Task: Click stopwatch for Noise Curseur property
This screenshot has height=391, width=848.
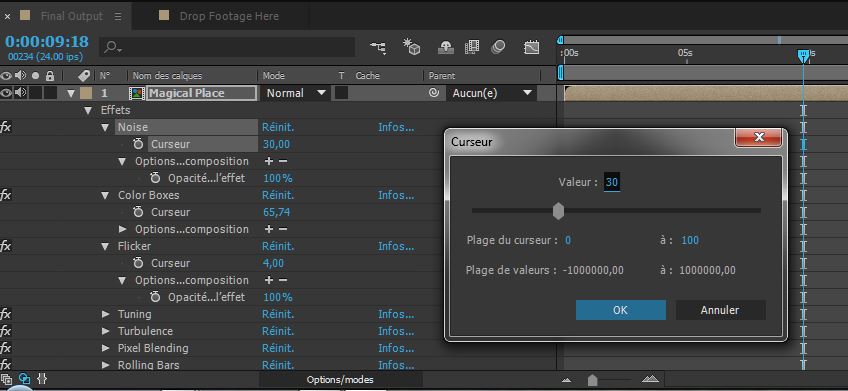Action: (x=138, y=144)
